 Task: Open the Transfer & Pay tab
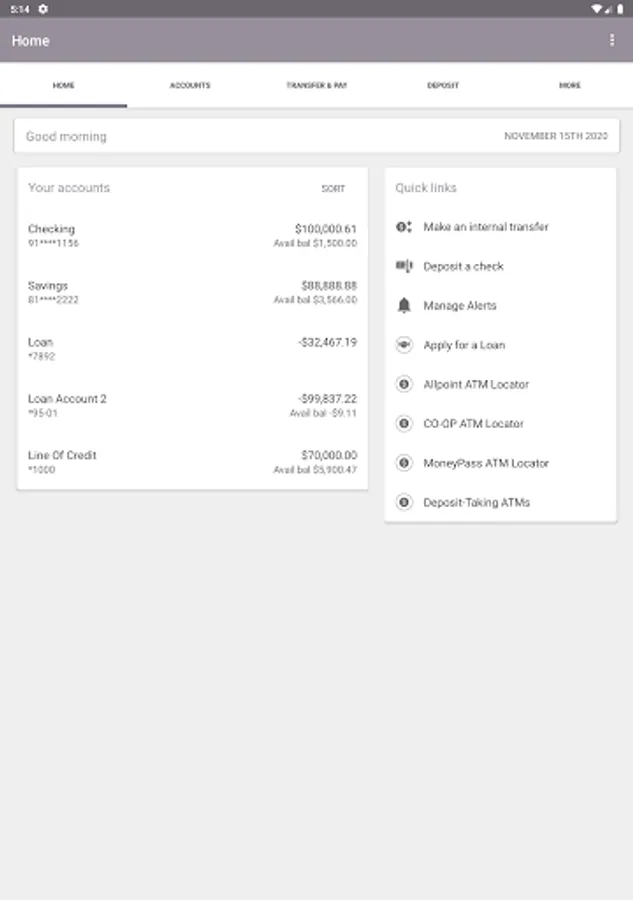(x=316, y=86)
